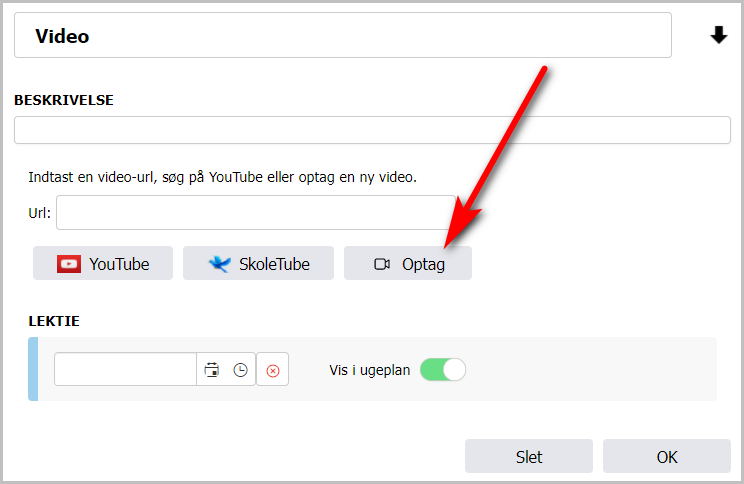Viewport: 744px width, 484px height.
Task: Delete the video with Slet button
Action: coord(529,456)
